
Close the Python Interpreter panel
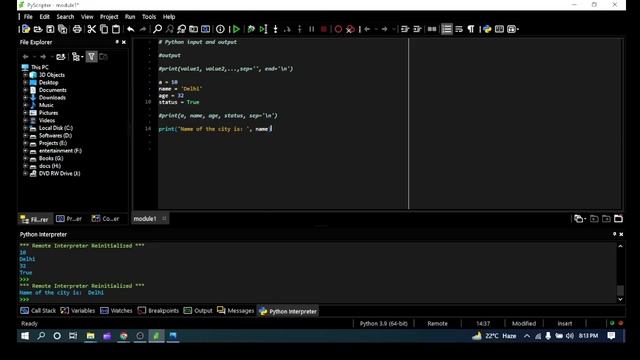621,234
